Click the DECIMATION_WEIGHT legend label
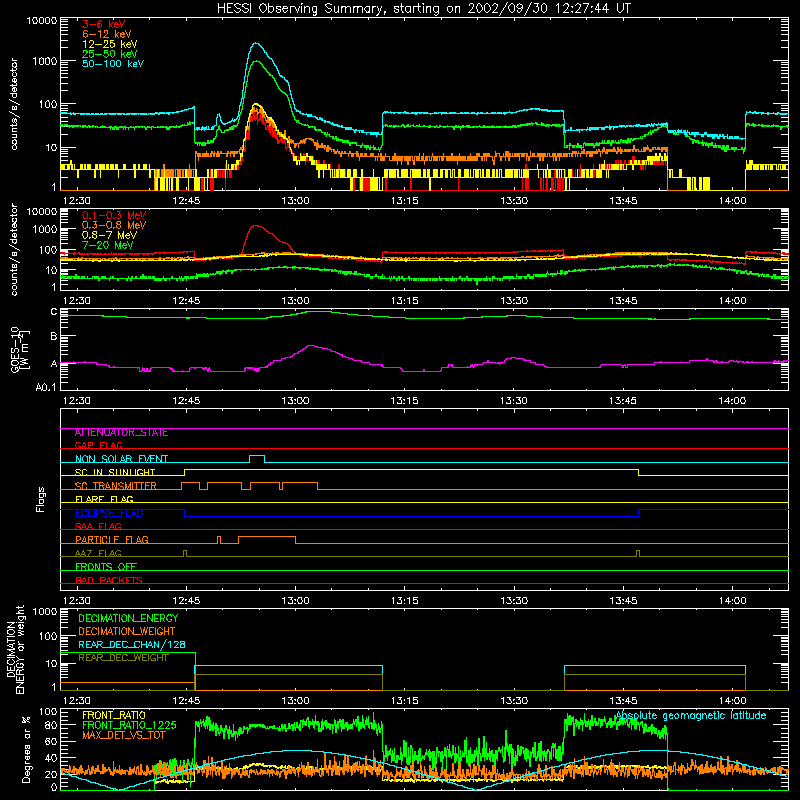The image size is (800, 800). click(x=127, y=632)
